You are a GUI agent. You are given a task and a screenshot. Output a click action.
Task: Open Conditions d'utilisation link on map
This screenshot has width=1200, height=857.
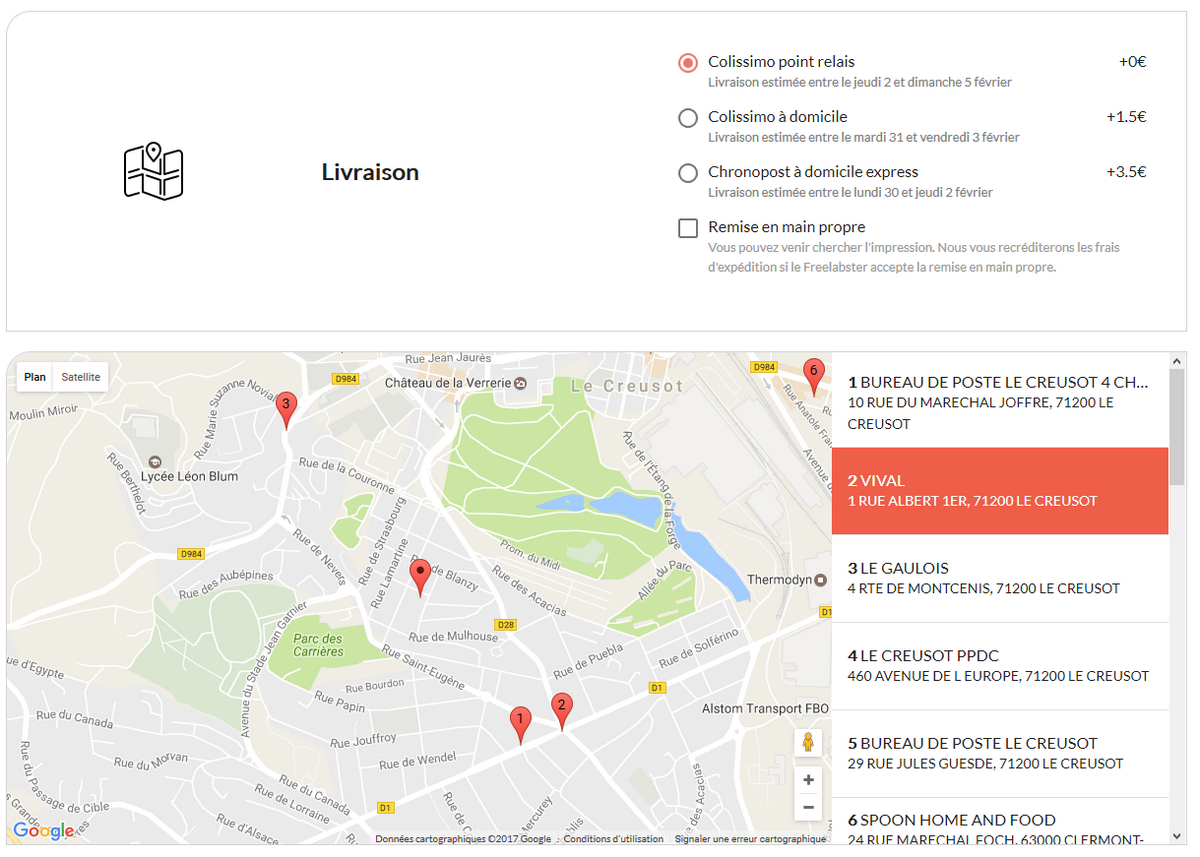tap(613, 839)
